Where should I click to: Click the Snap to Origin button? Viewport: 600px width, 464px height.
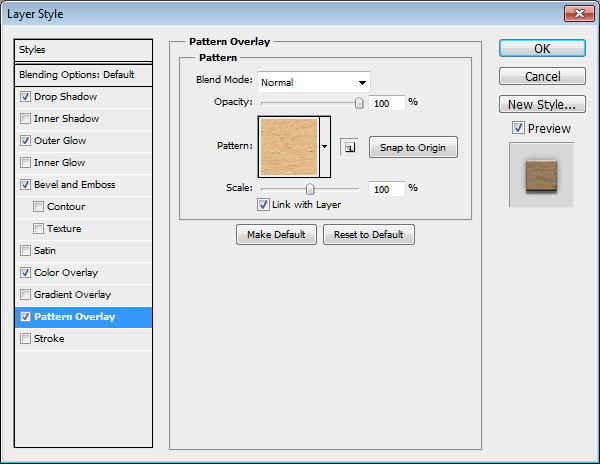pos(413,147)
